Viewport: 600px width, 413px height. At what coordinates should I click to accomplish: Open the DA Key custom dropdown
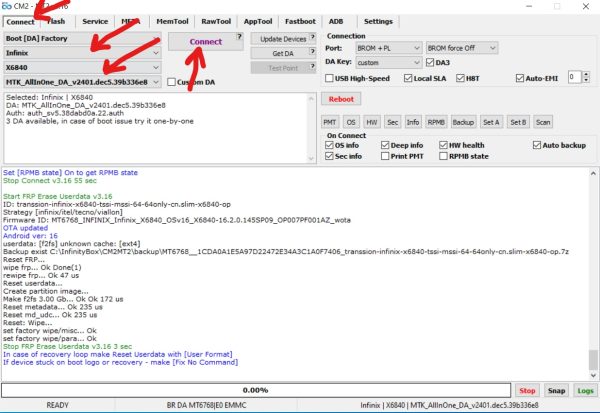click(388, 62)
